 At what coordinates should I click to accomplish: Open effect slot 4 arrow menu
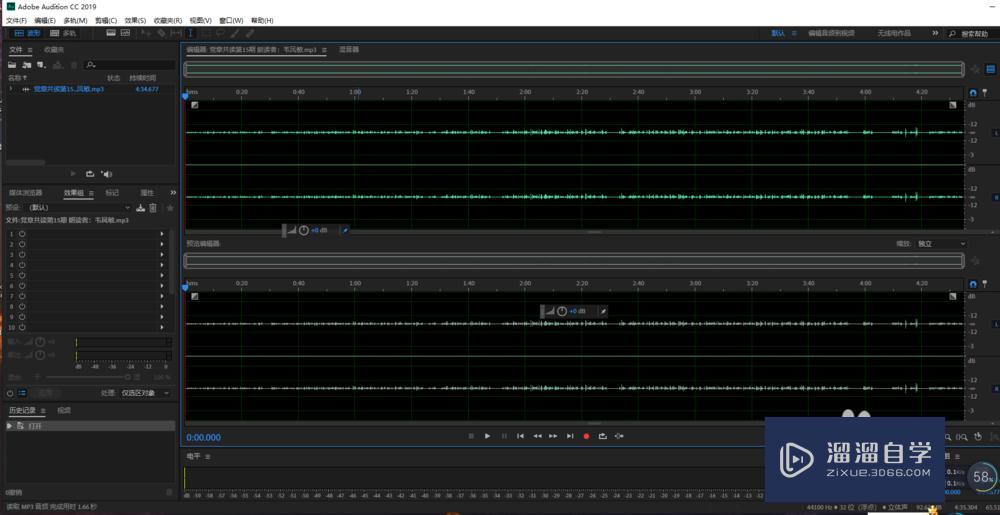[162, 265]
